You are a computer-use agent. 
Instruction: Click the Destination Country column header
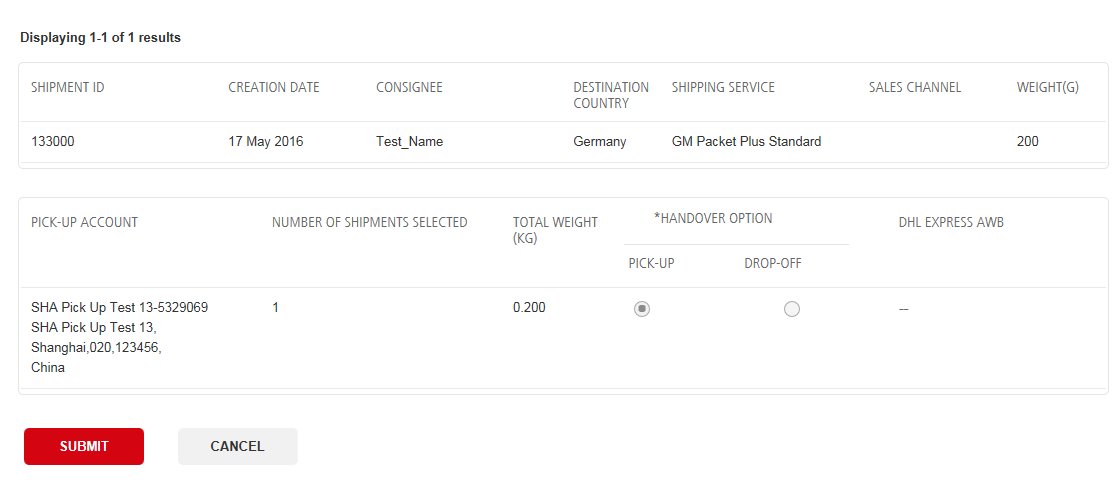coord(611,95)
